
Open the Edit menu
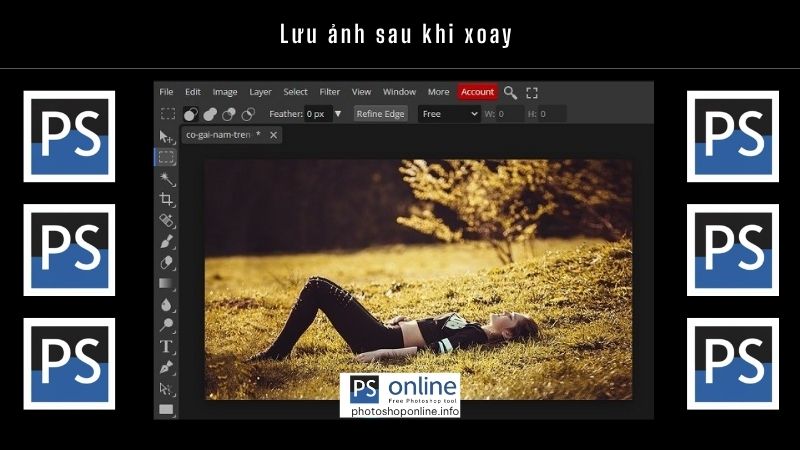(193, 92)
